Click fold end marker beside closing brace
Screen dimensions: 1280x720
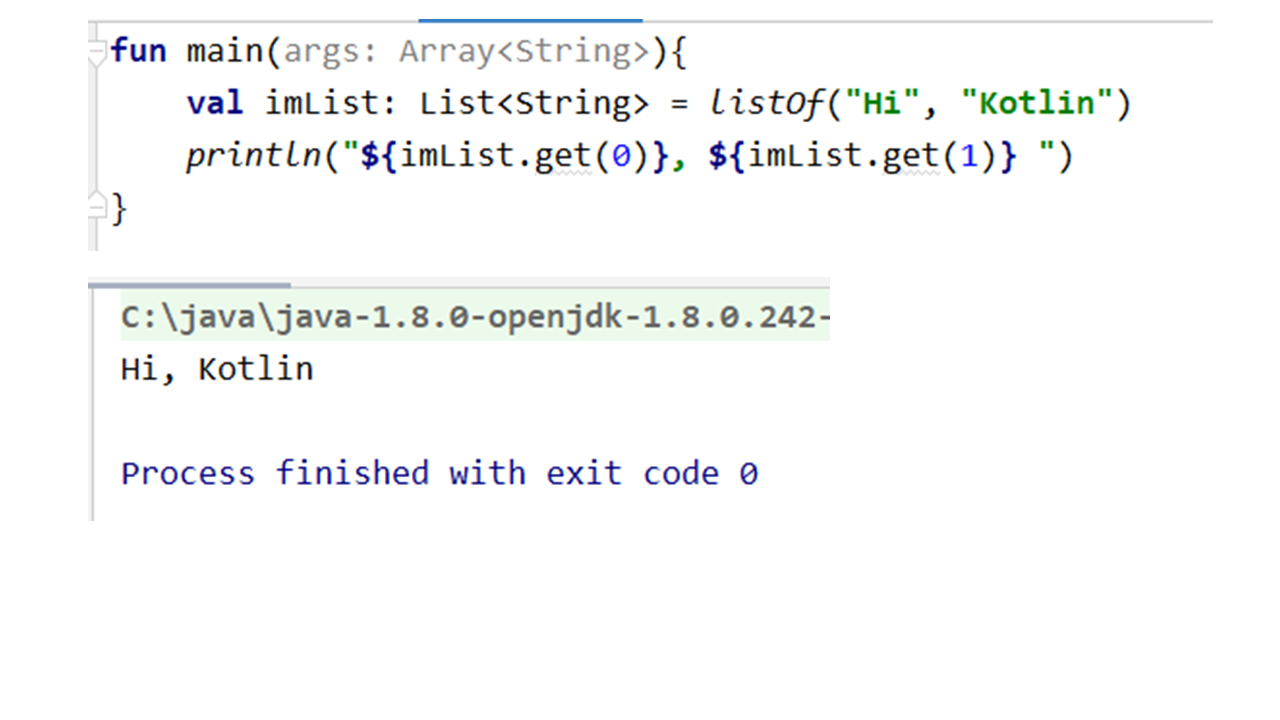(x=97, y=207)
